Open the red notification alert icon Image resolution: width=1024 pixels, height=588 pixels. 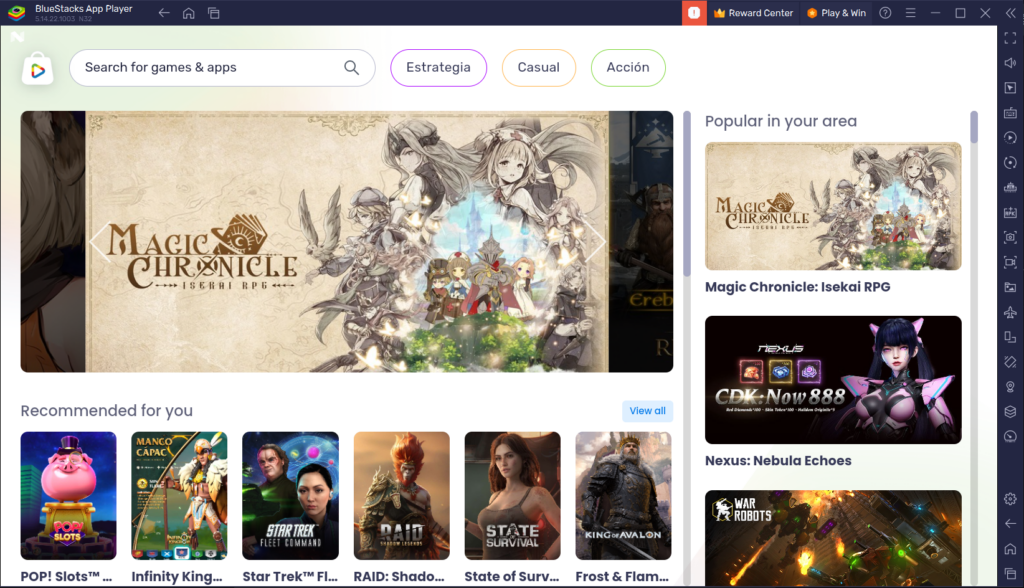click(x=694, y=12)
